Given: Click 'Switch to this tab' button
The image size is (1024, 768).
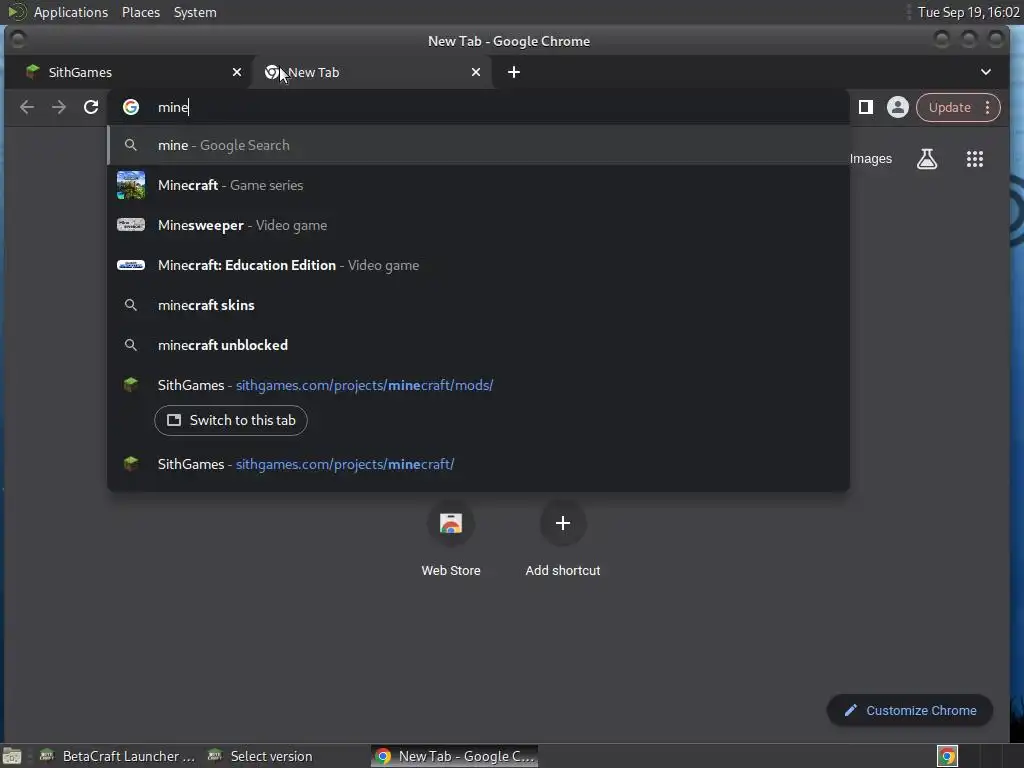Looking at the screenshot, I should (x=231, y=421).
